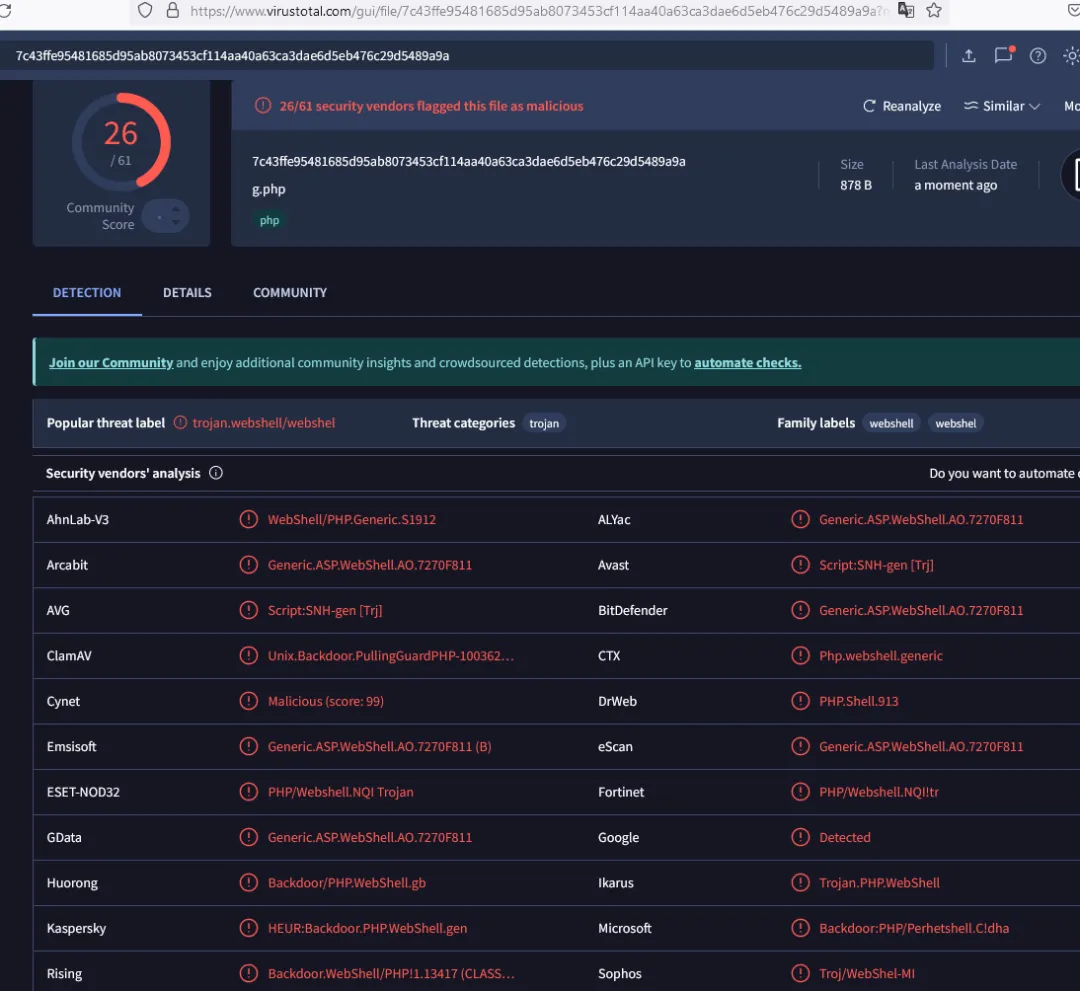
Task: Click the upload file icon
Action: coord(968,56)
